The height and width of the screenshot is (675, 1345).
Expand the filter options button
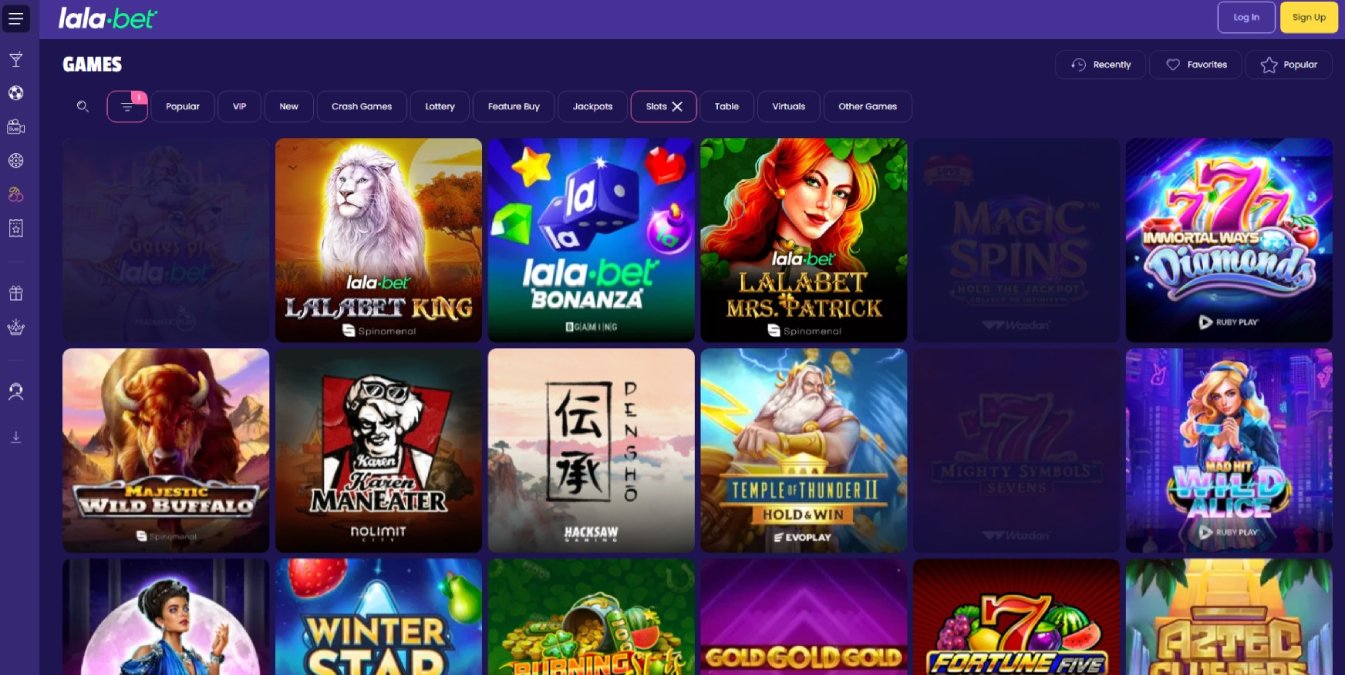pos(127,106)
